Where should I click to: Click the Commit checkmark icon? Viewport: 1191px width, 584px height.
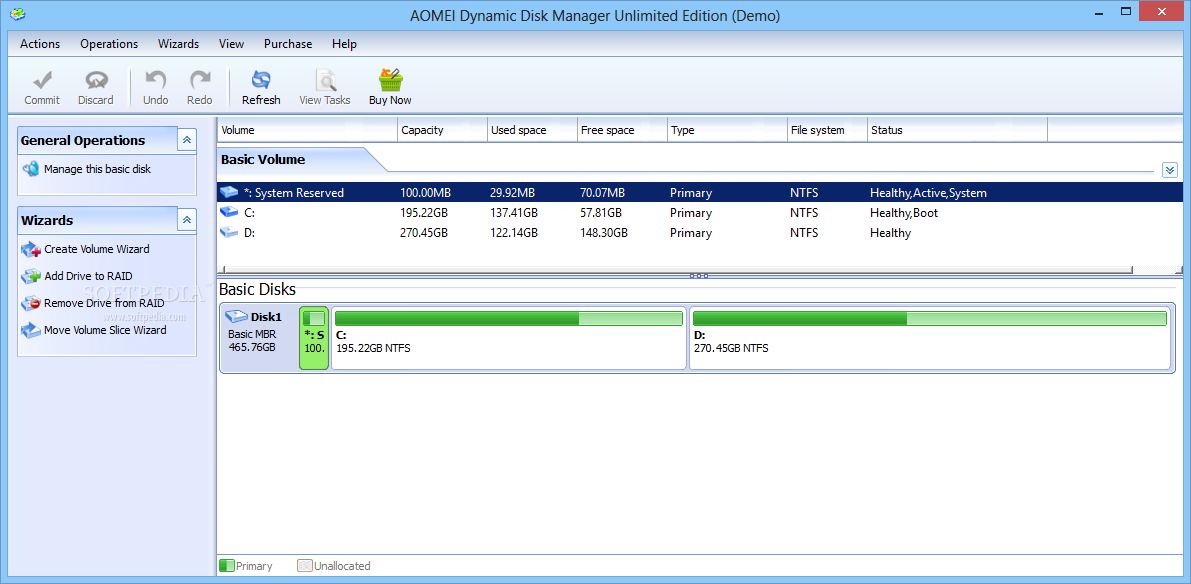[x=42, y=80]
